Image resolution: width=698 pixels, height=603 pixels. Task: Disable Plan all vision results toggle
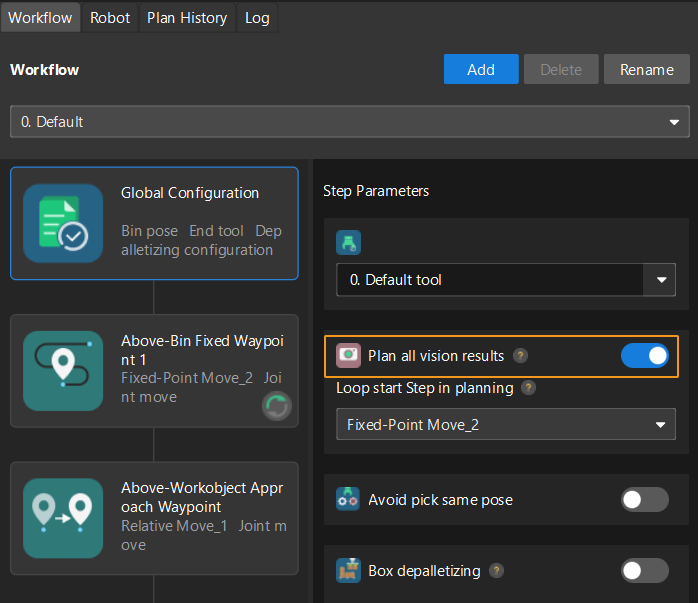(x=644, y=356)
